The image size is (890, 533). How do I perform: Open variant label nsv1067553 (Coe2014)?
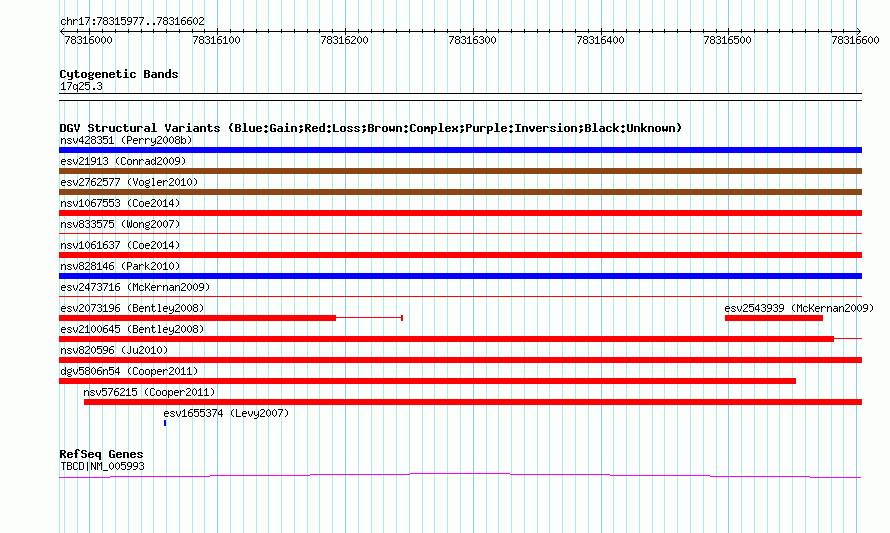click(x=120, y=203)
